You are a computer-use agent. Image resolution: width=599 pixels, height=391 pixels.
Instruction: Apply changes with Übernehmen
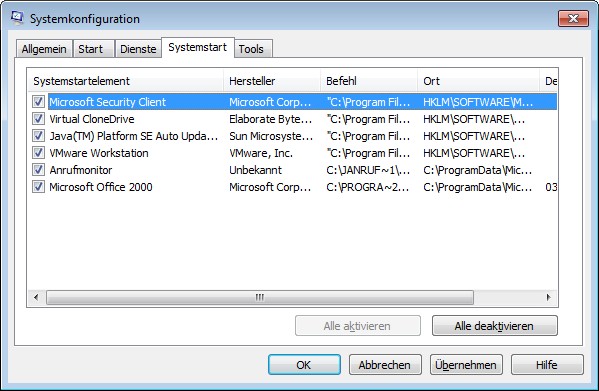click(466, 365)
